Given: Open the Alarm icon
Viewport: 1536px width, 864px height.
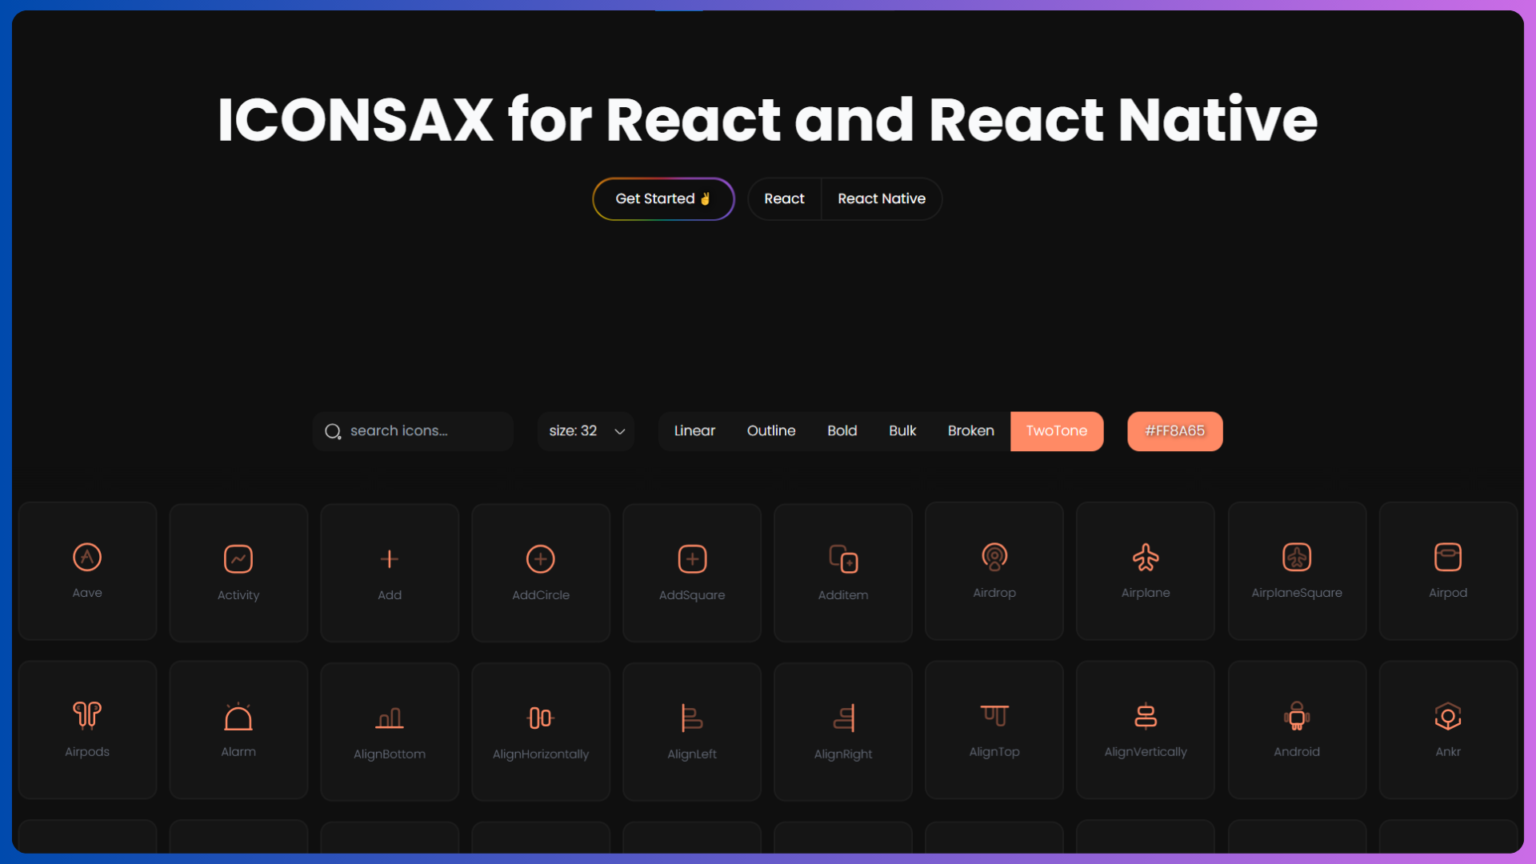Looking at the screenshot, I should pos(238,730).
